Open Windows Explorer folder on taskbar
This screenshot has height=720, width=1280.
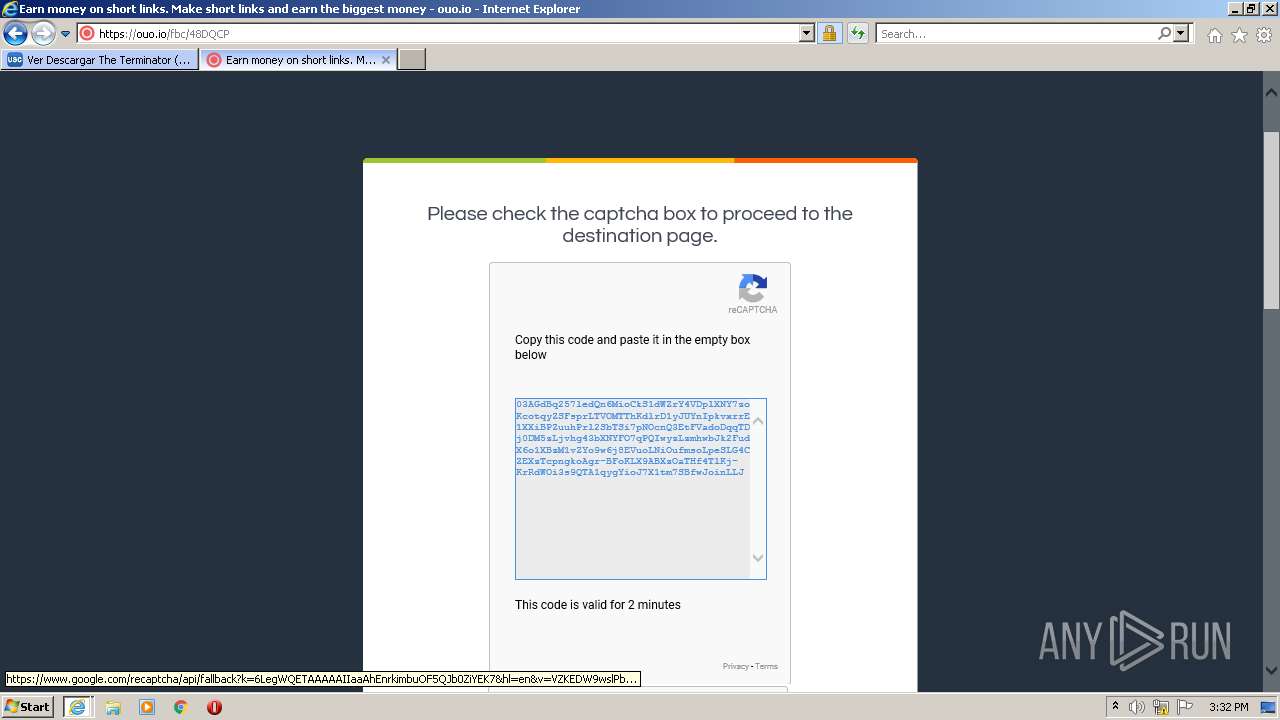coord(113,707)
